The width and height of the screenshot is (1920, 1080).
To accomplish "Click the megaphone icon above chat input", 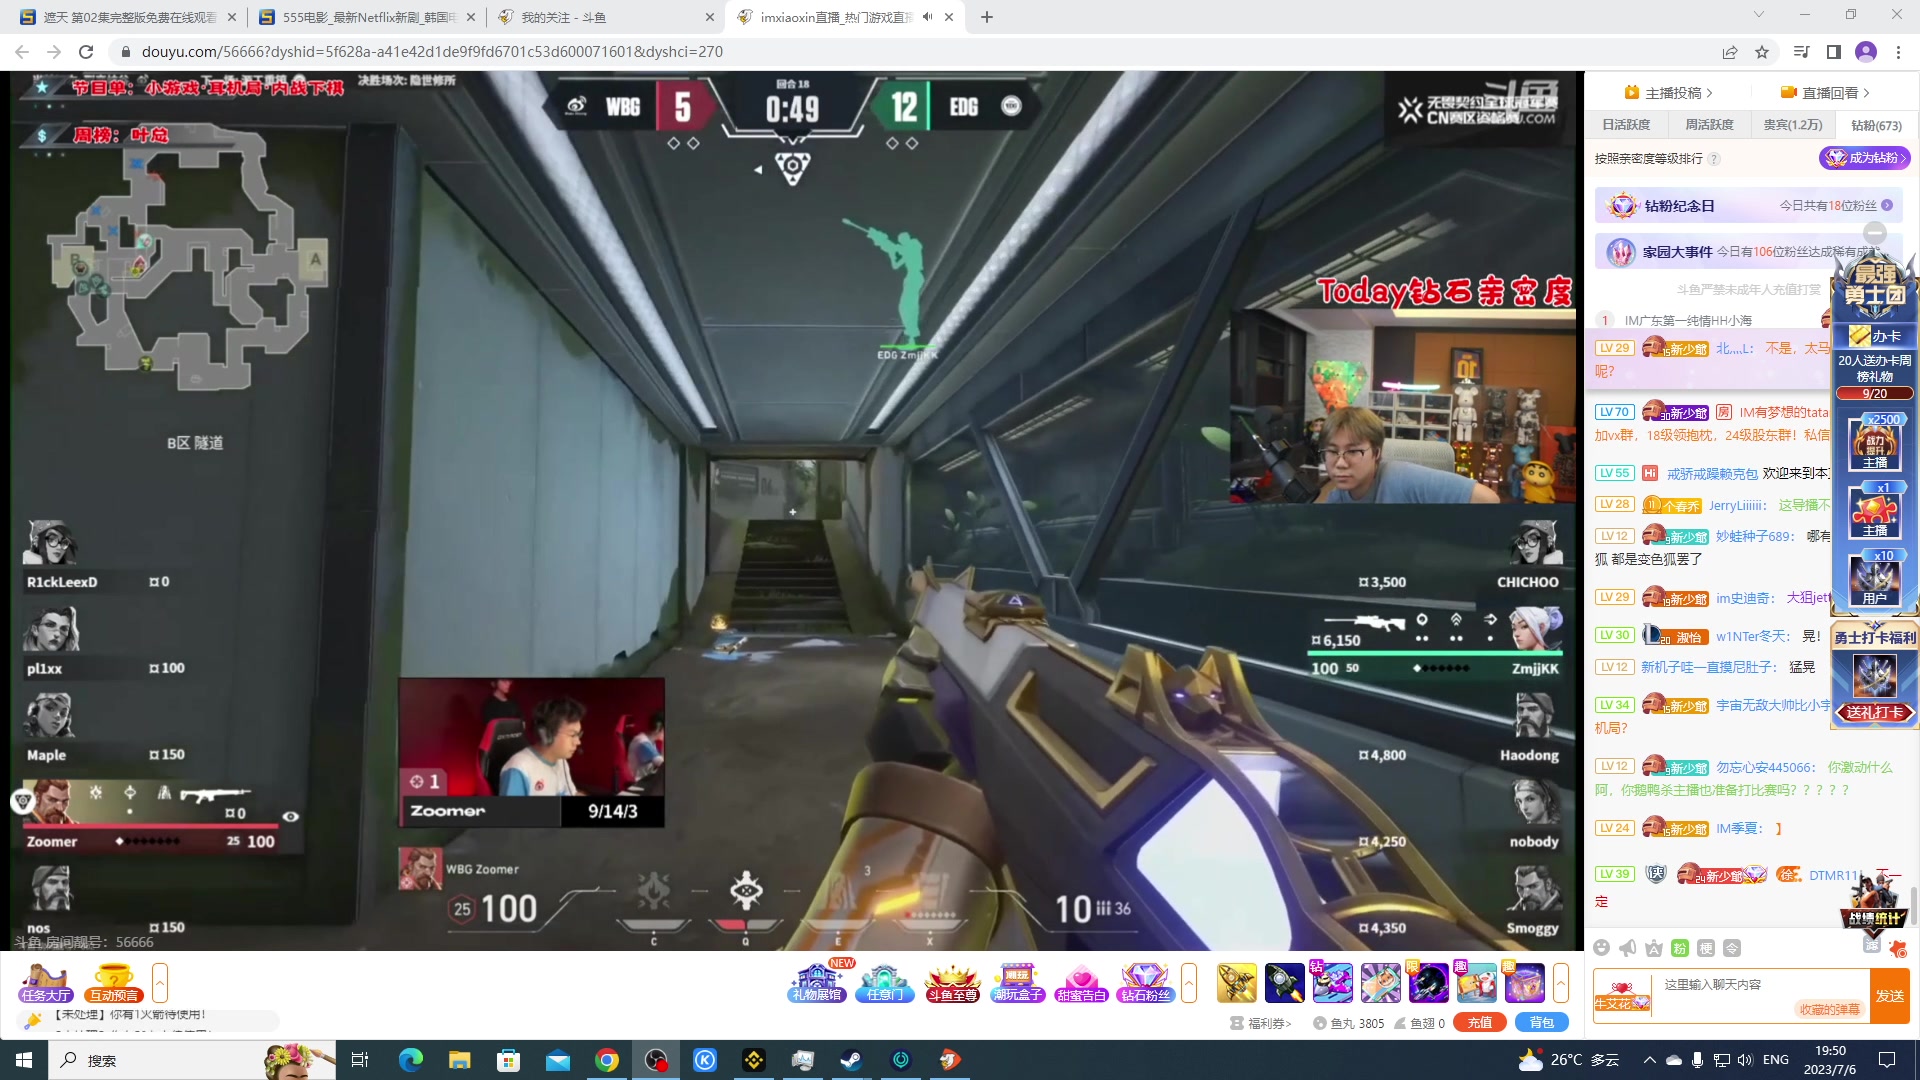I will tap(1628, 948).
